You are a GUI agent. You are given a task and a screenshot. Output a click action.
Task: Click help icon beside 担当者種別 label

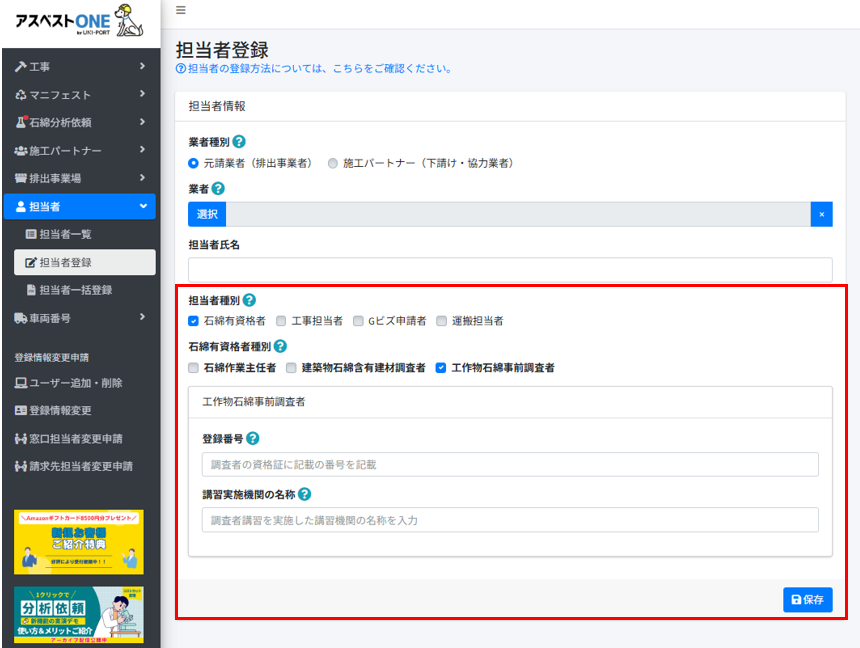tap(249, 299)
